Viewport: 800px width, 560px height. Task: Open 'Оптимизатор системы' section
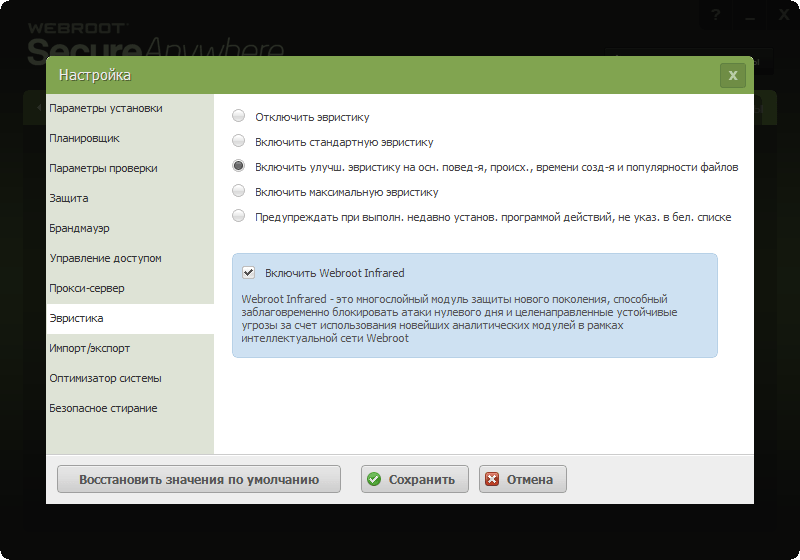130,379
